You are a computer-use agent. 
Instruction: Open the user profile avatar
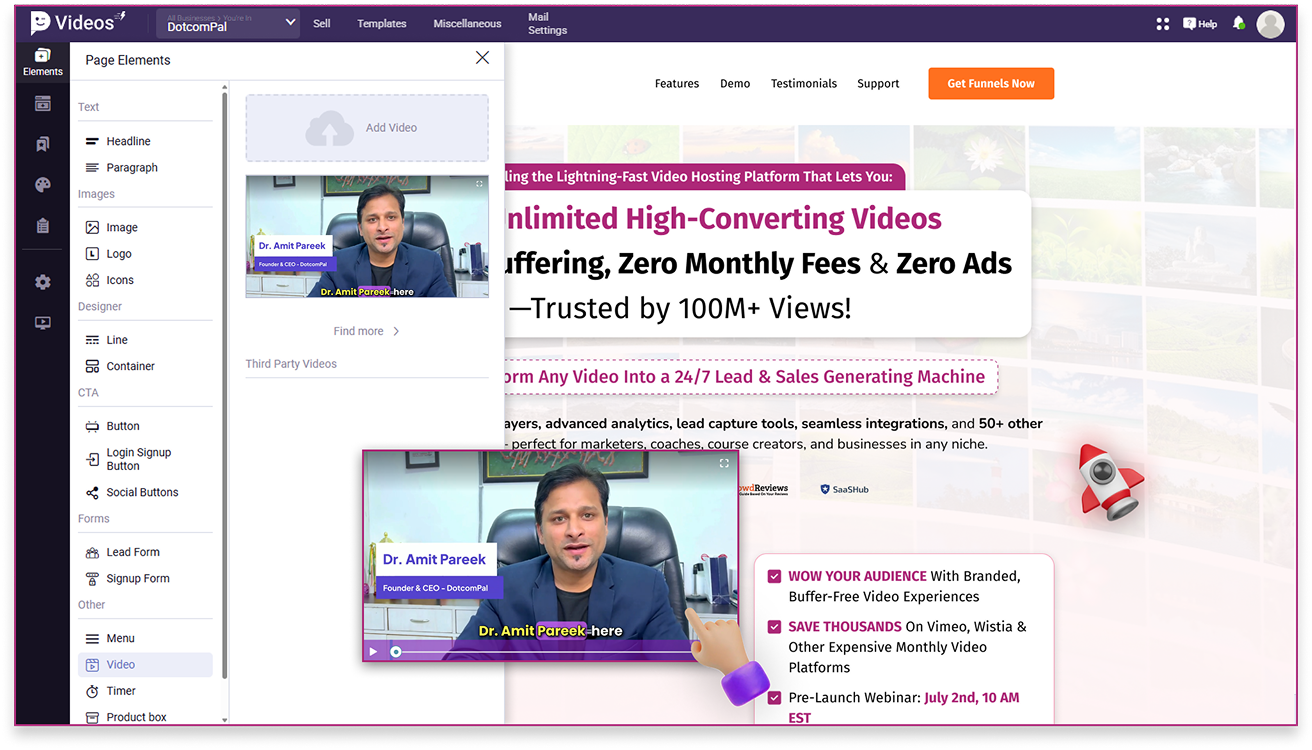click(1270, 24)
